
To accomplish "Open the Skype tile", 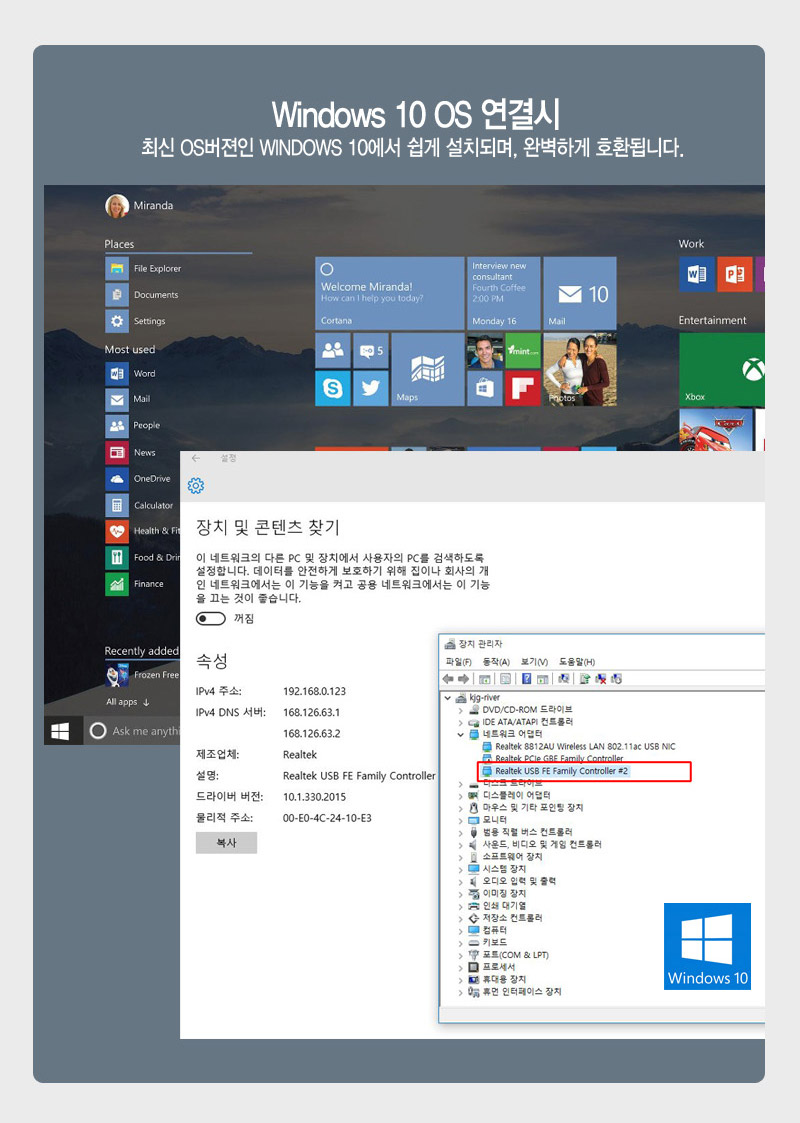I will tap(333, 388).
